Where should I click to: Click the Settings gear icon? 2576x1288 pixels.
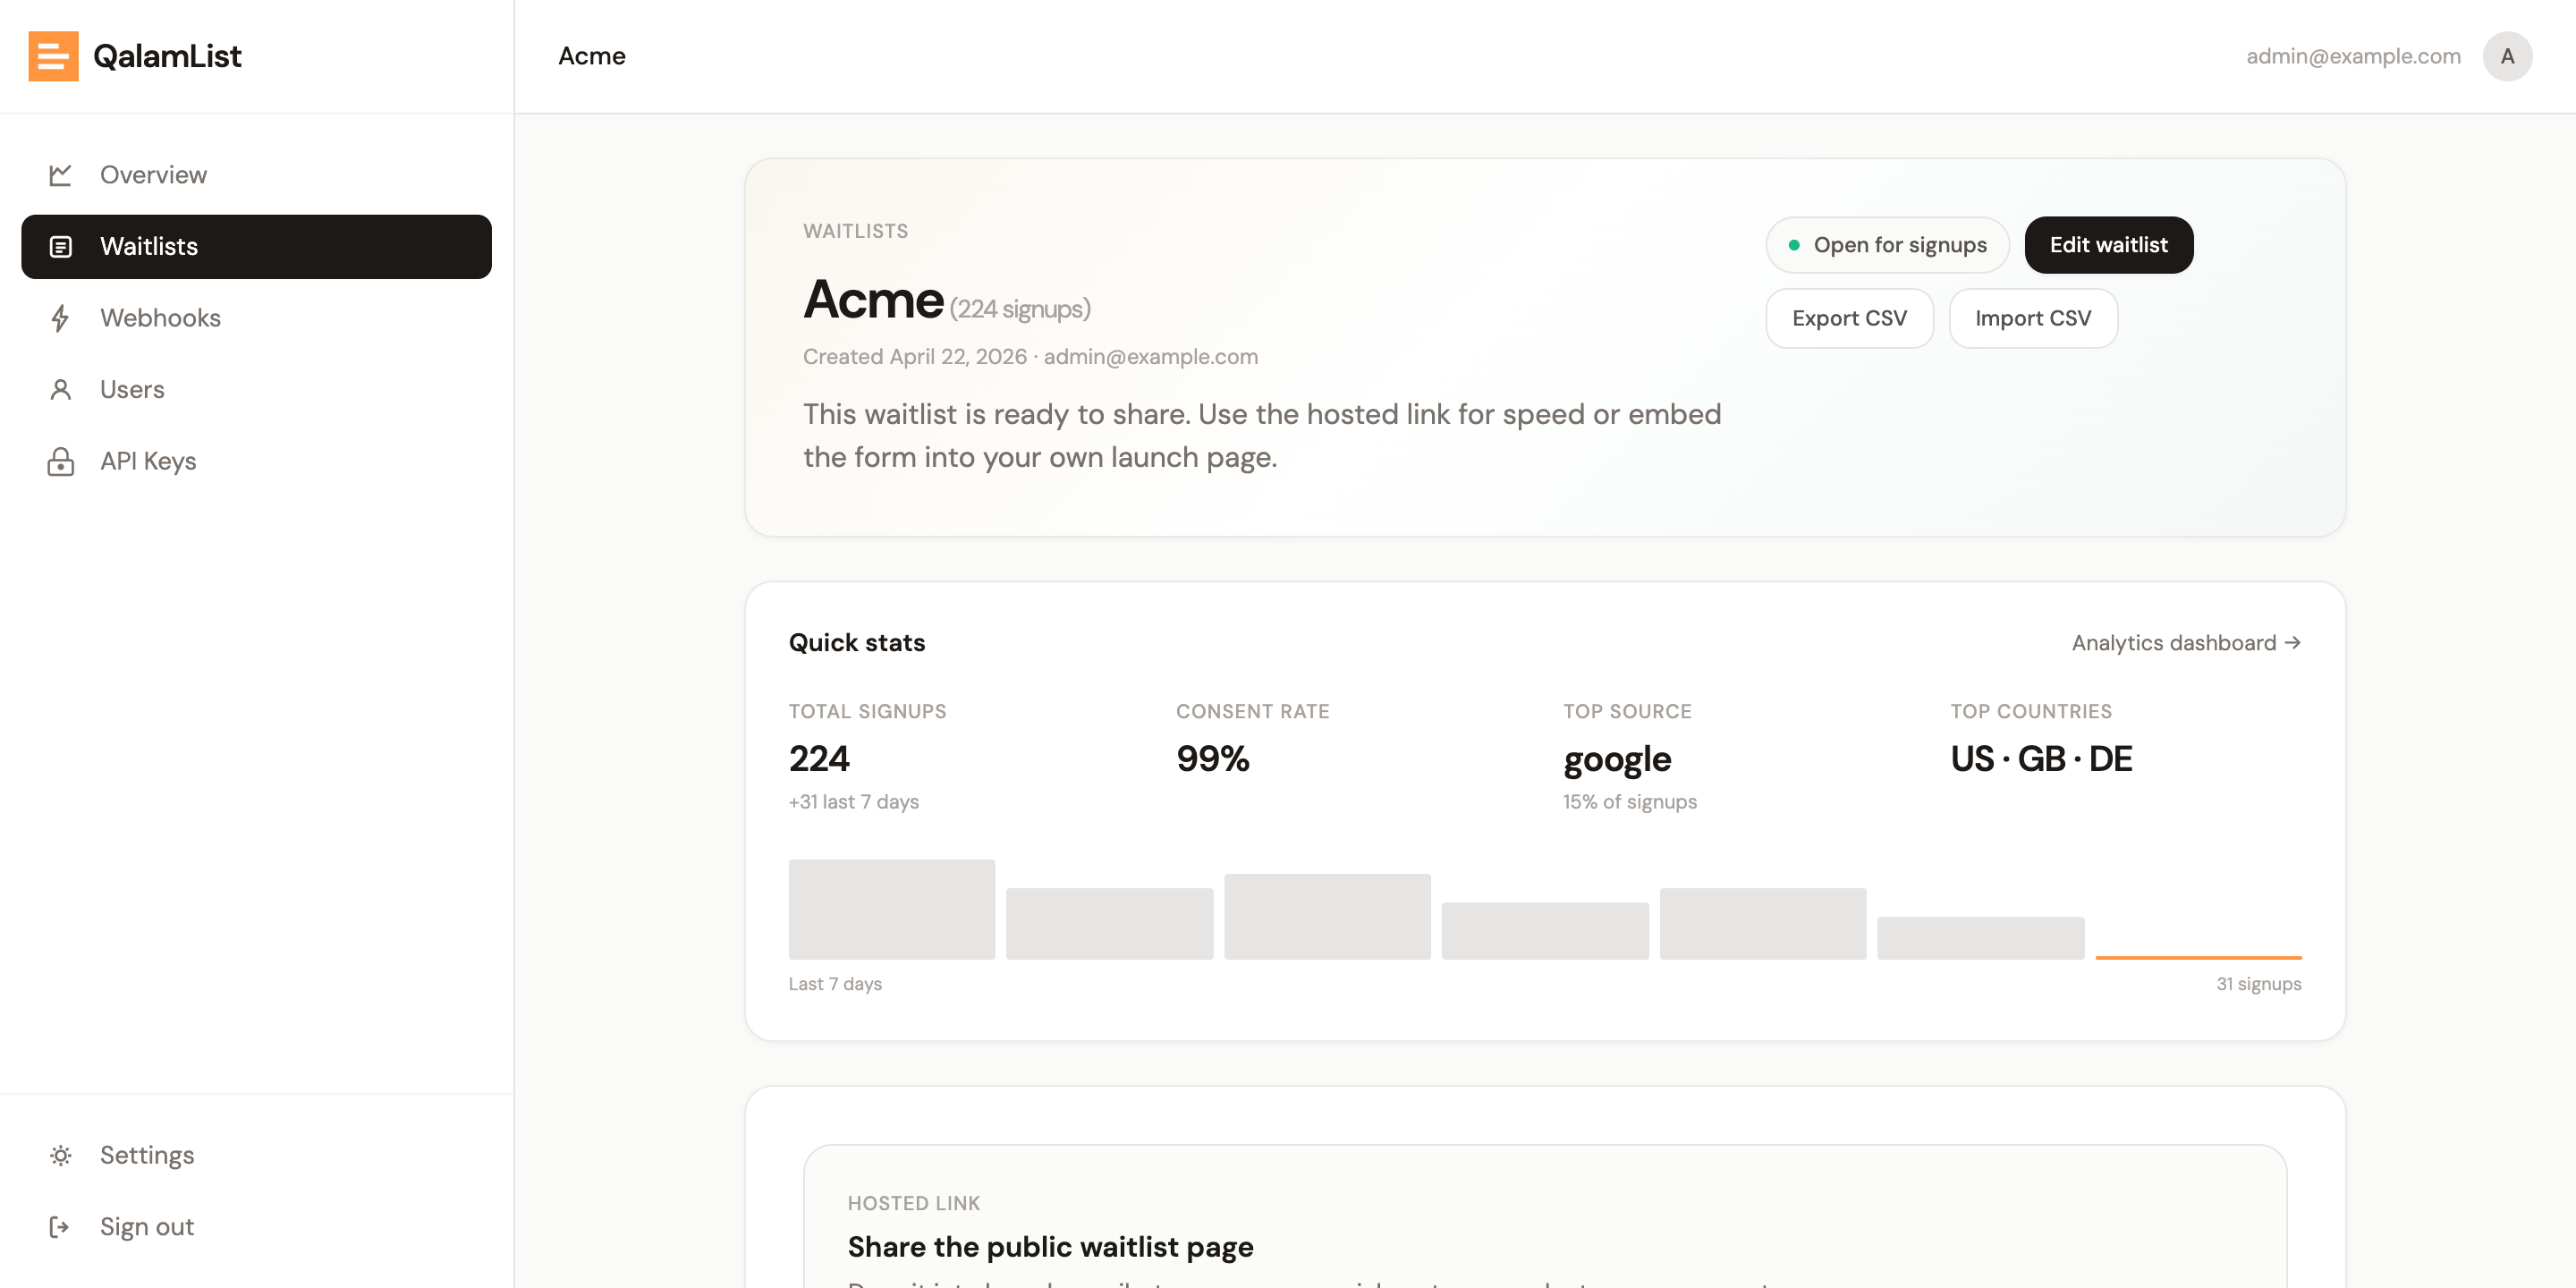tap(60, 1155)
